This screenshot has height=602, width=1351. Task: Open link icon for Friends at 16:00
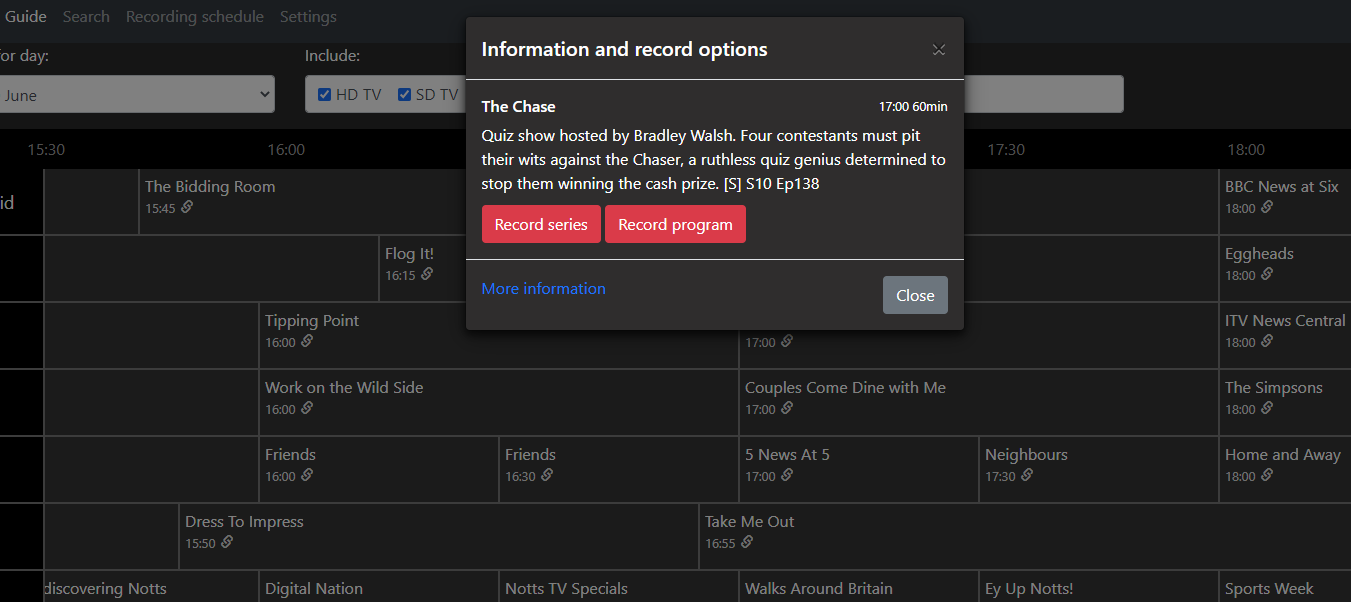click(307, 476)
